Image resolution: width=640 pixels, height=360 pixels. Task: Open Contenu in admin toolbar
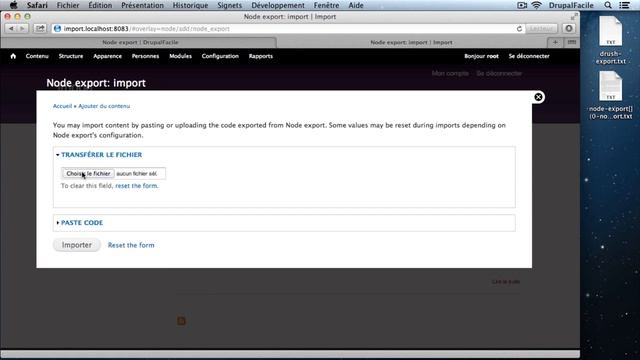tap(37, 56)
